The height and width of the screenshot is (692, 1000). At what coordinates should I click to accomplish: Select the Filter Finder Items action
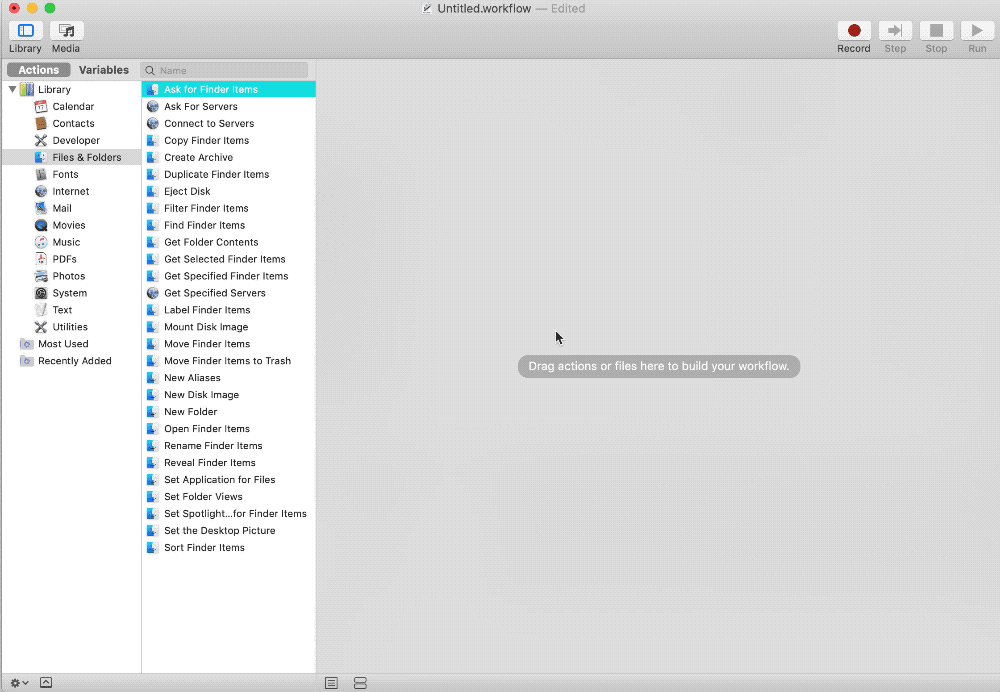(229, 209)
